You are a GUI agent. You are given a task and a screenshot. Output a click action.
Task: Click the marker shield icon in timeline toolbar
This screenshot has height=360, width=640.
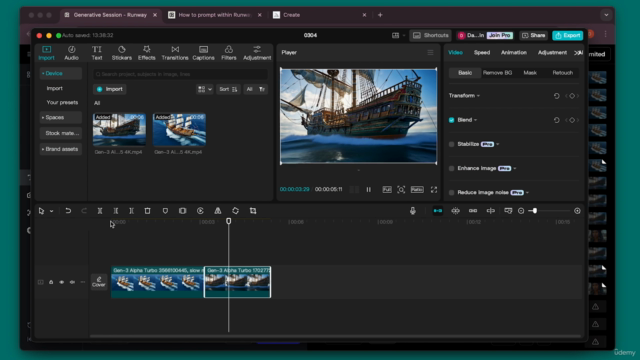[165, 211]
